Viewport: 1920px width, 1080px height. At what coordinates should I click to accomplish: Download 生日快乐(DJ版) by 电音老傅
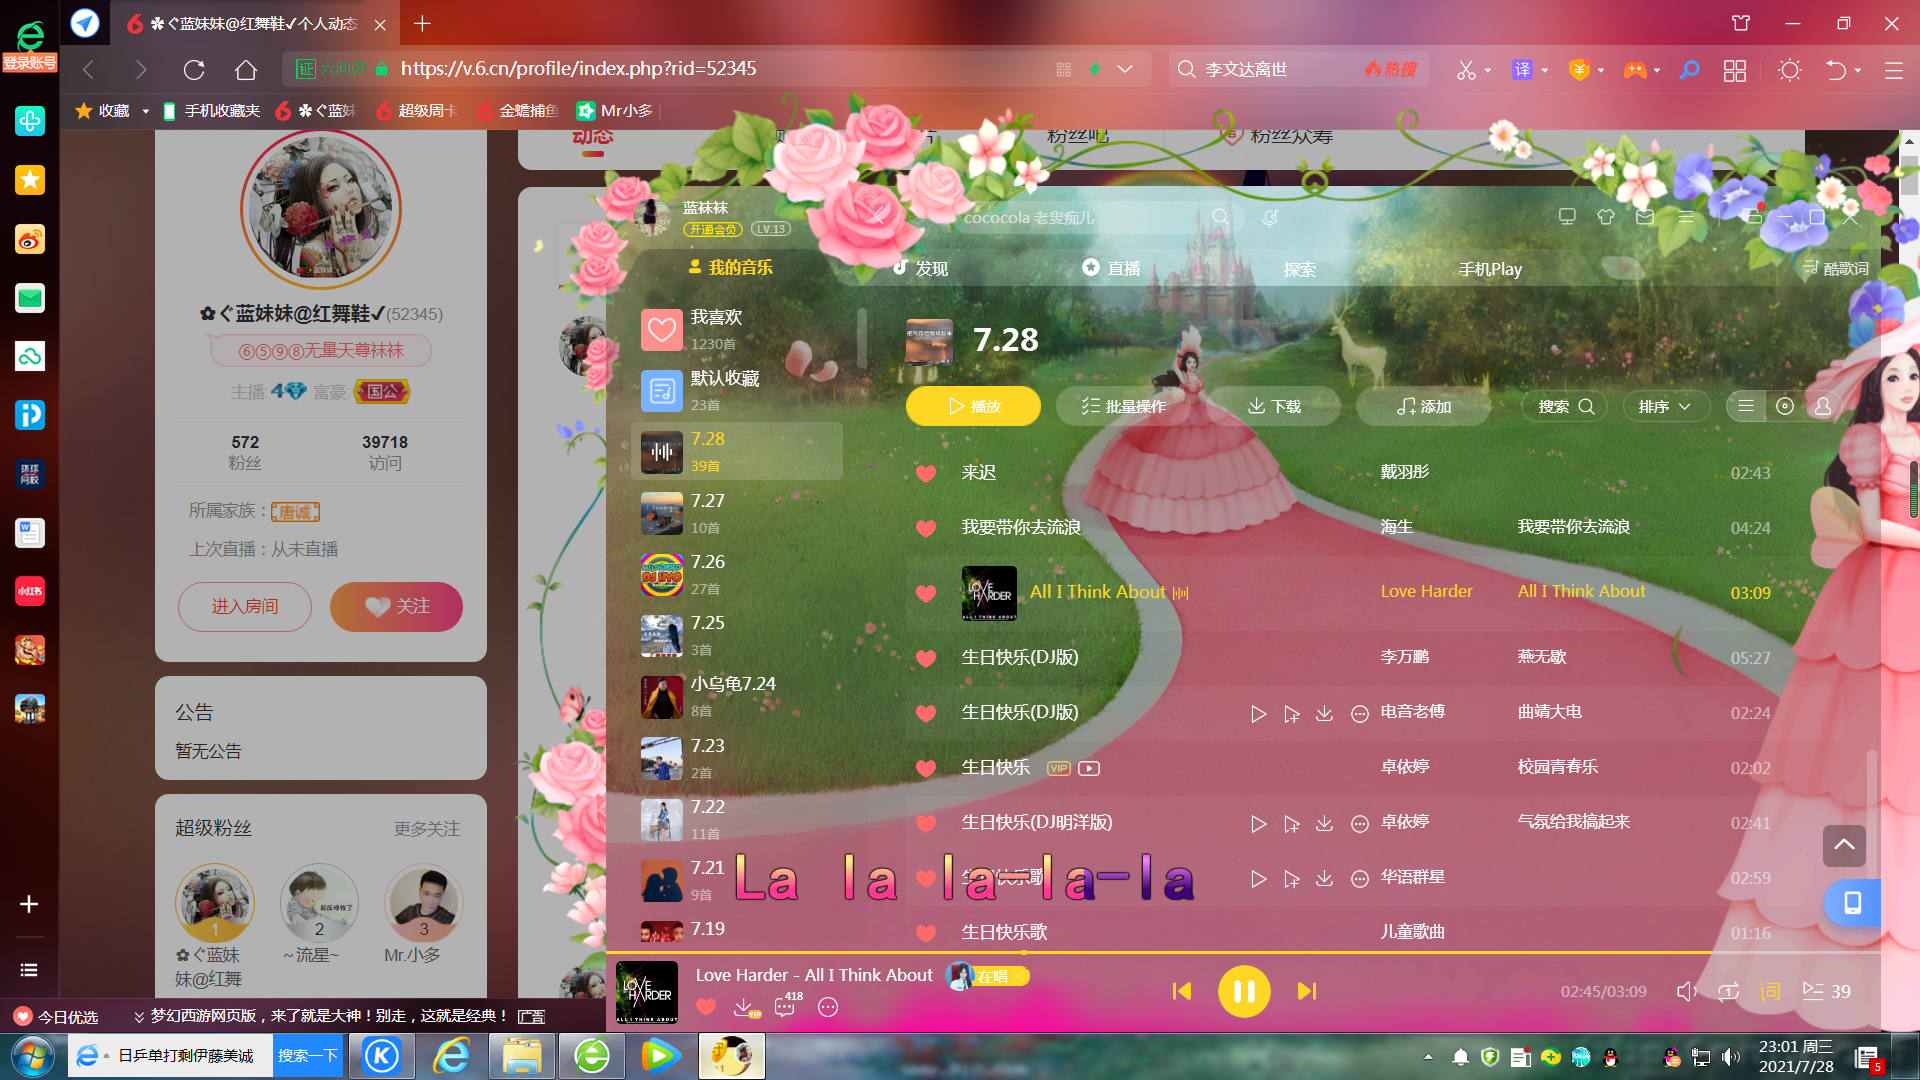1324,714
